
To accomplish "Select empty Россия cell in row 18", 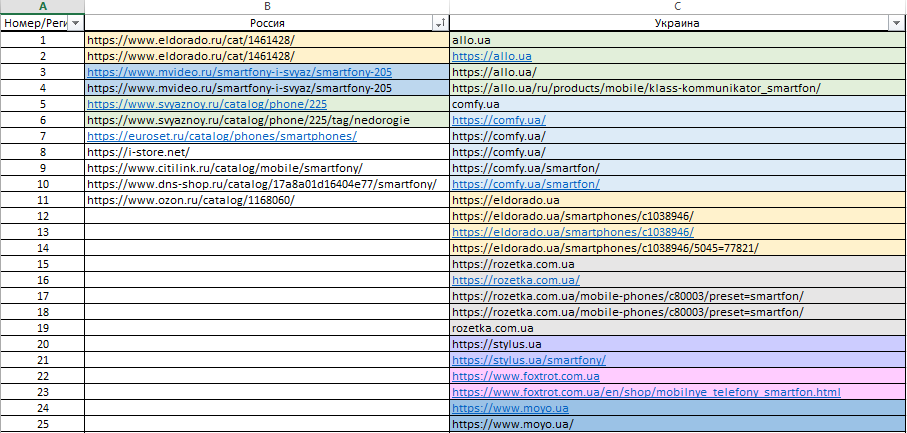I will click(267, 312).
